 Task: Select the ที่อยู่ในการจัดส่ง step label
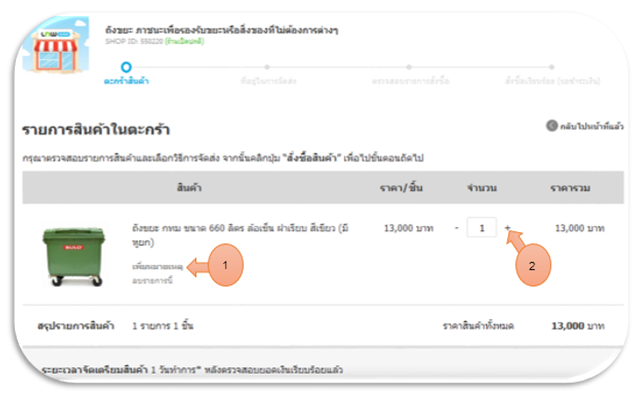268,81
